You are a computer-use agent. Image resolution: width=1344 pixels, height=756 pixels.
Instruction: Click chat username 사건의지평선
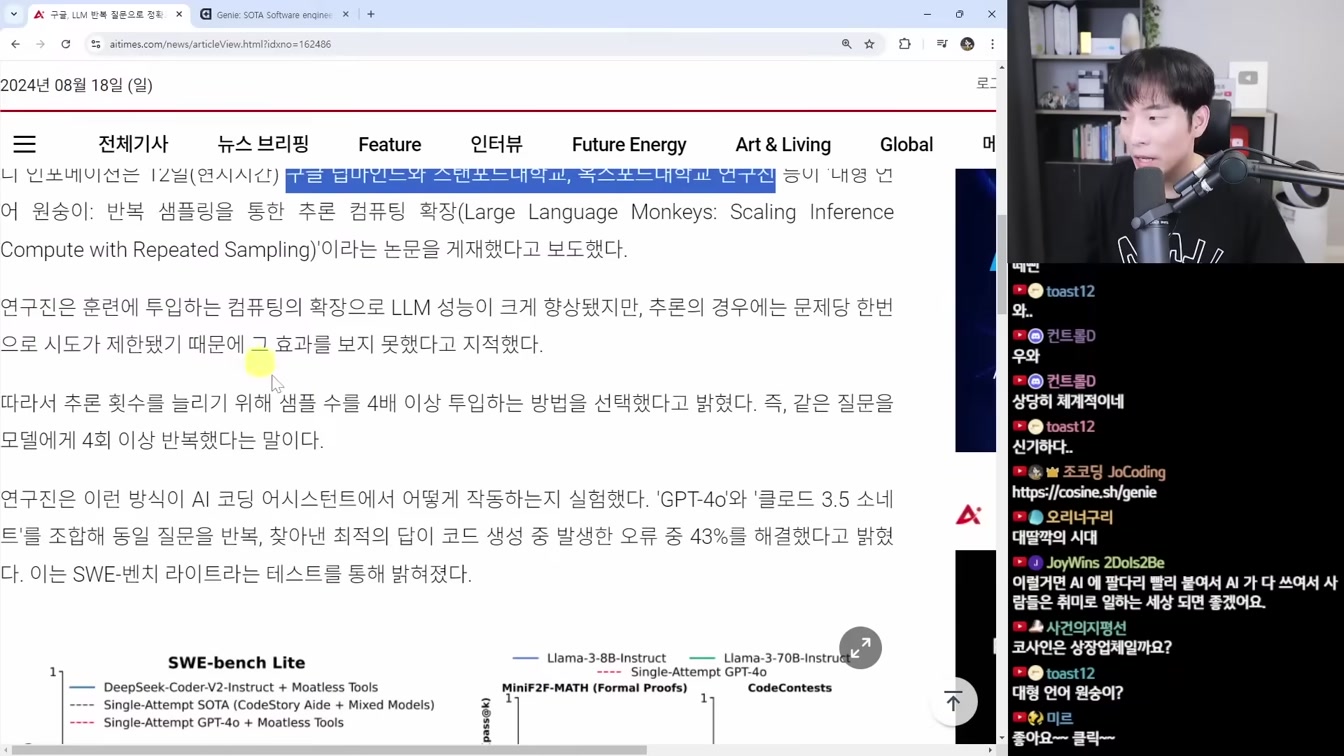(1086, 628)
